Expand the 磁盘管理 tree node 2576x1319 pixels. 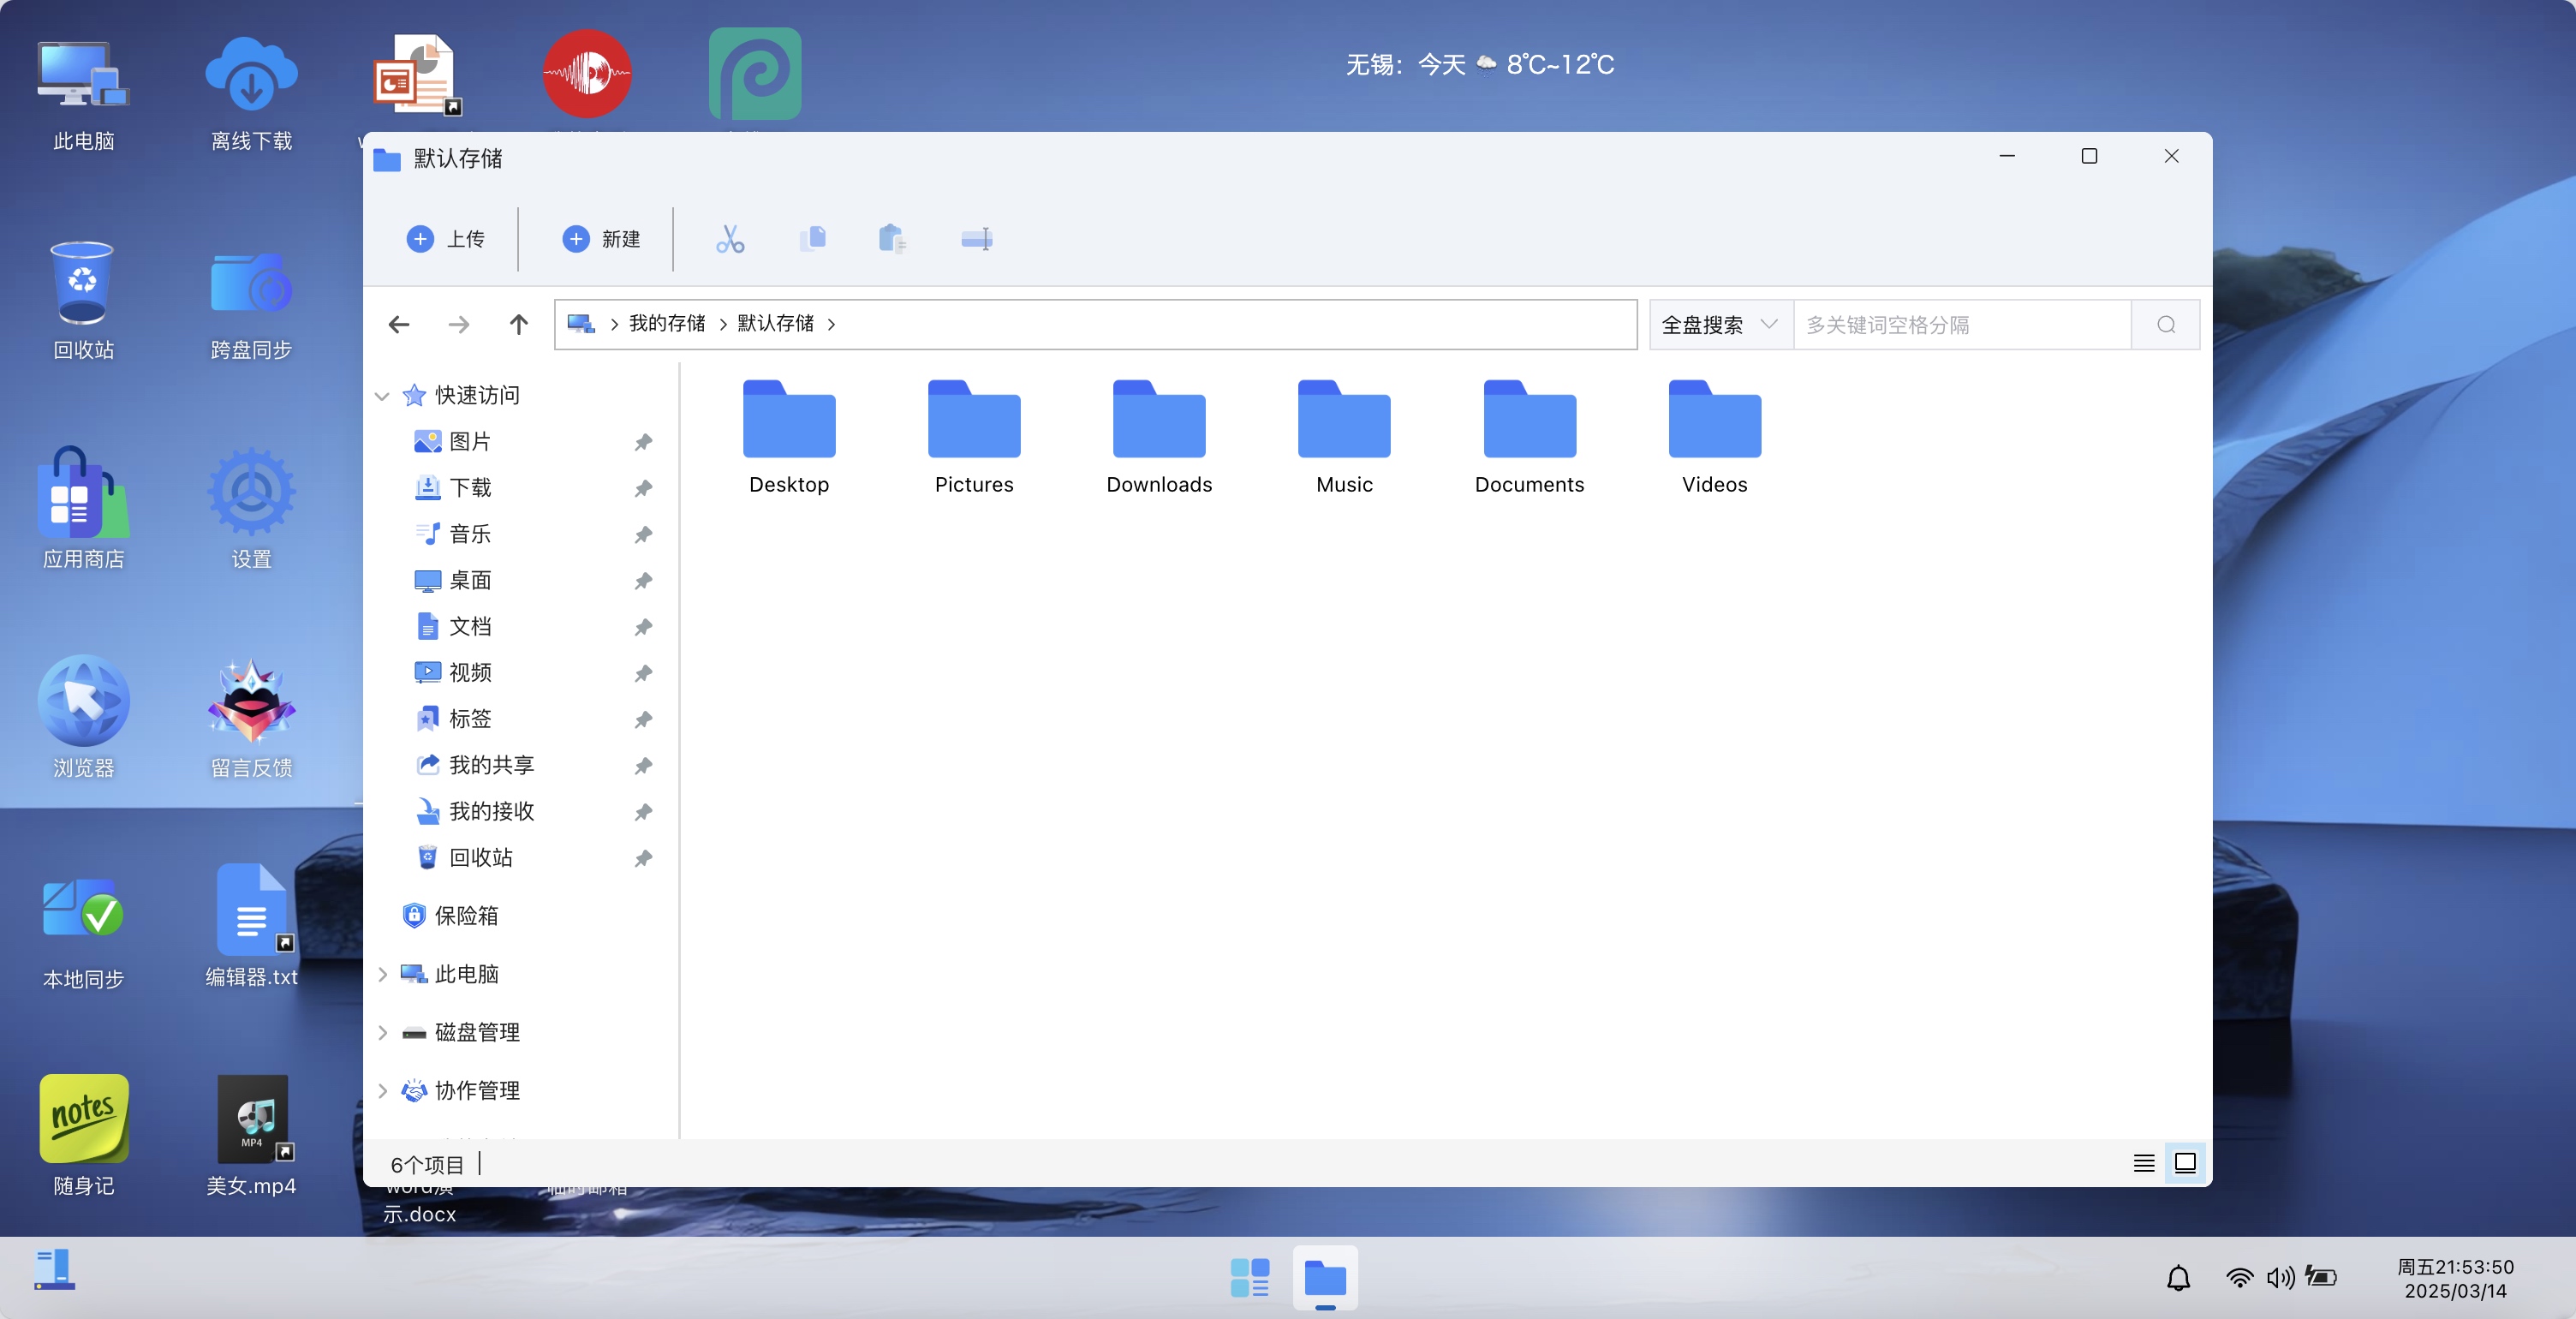point(382,1033)
